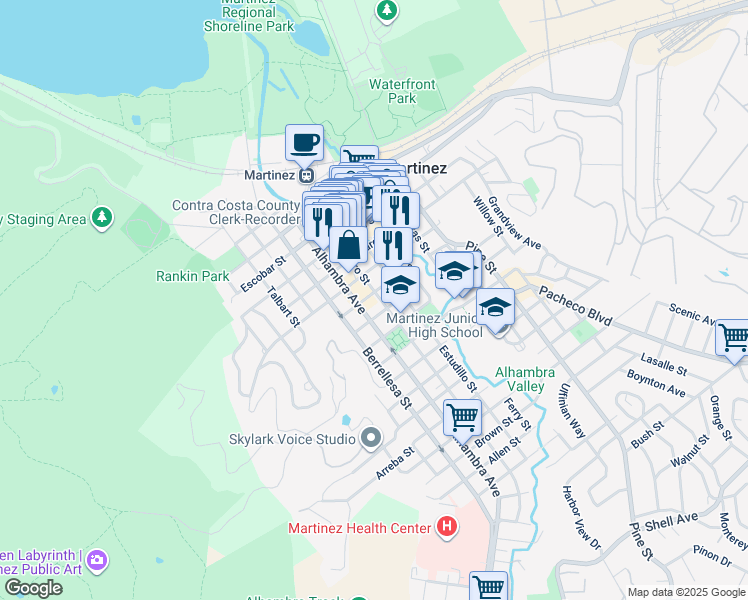Click the Waterfront Park tree icon
The width and height of the screenshot is (748, 600).
pyautogui.click(x=387, y=11)
